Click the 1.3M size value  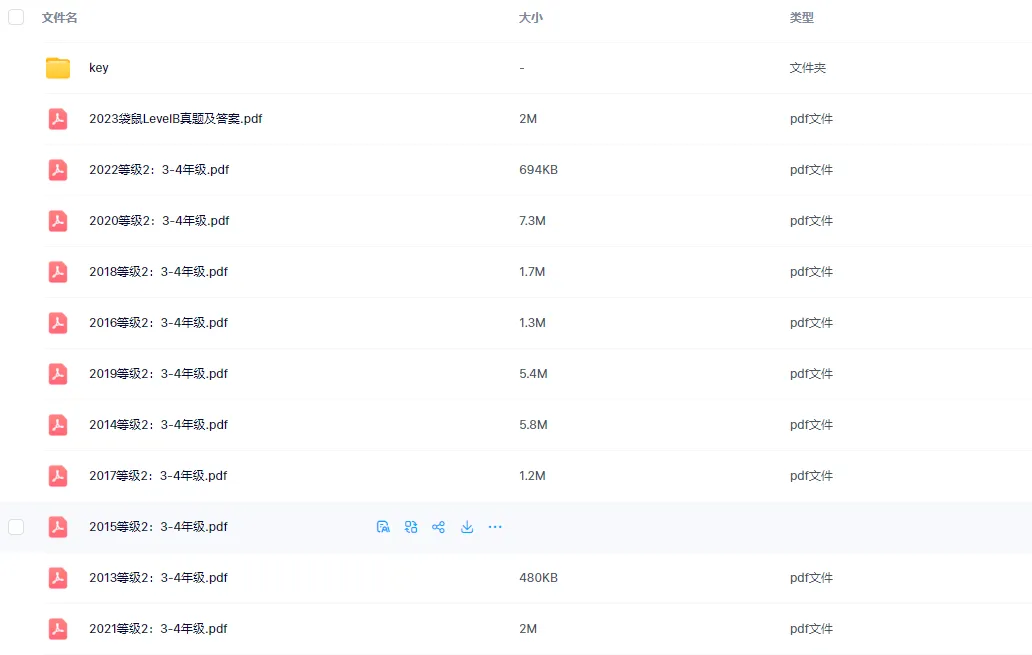pos(532,323)
